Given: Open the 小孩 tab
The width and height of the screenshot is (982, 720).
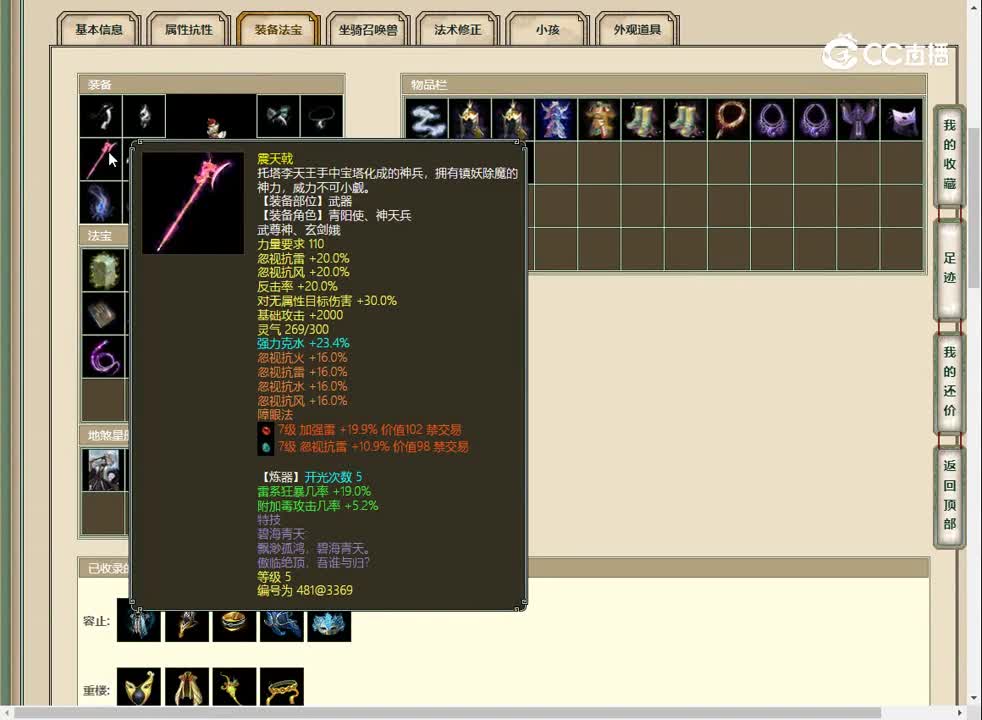Looking at the screenshot, I should pos(547,29).
